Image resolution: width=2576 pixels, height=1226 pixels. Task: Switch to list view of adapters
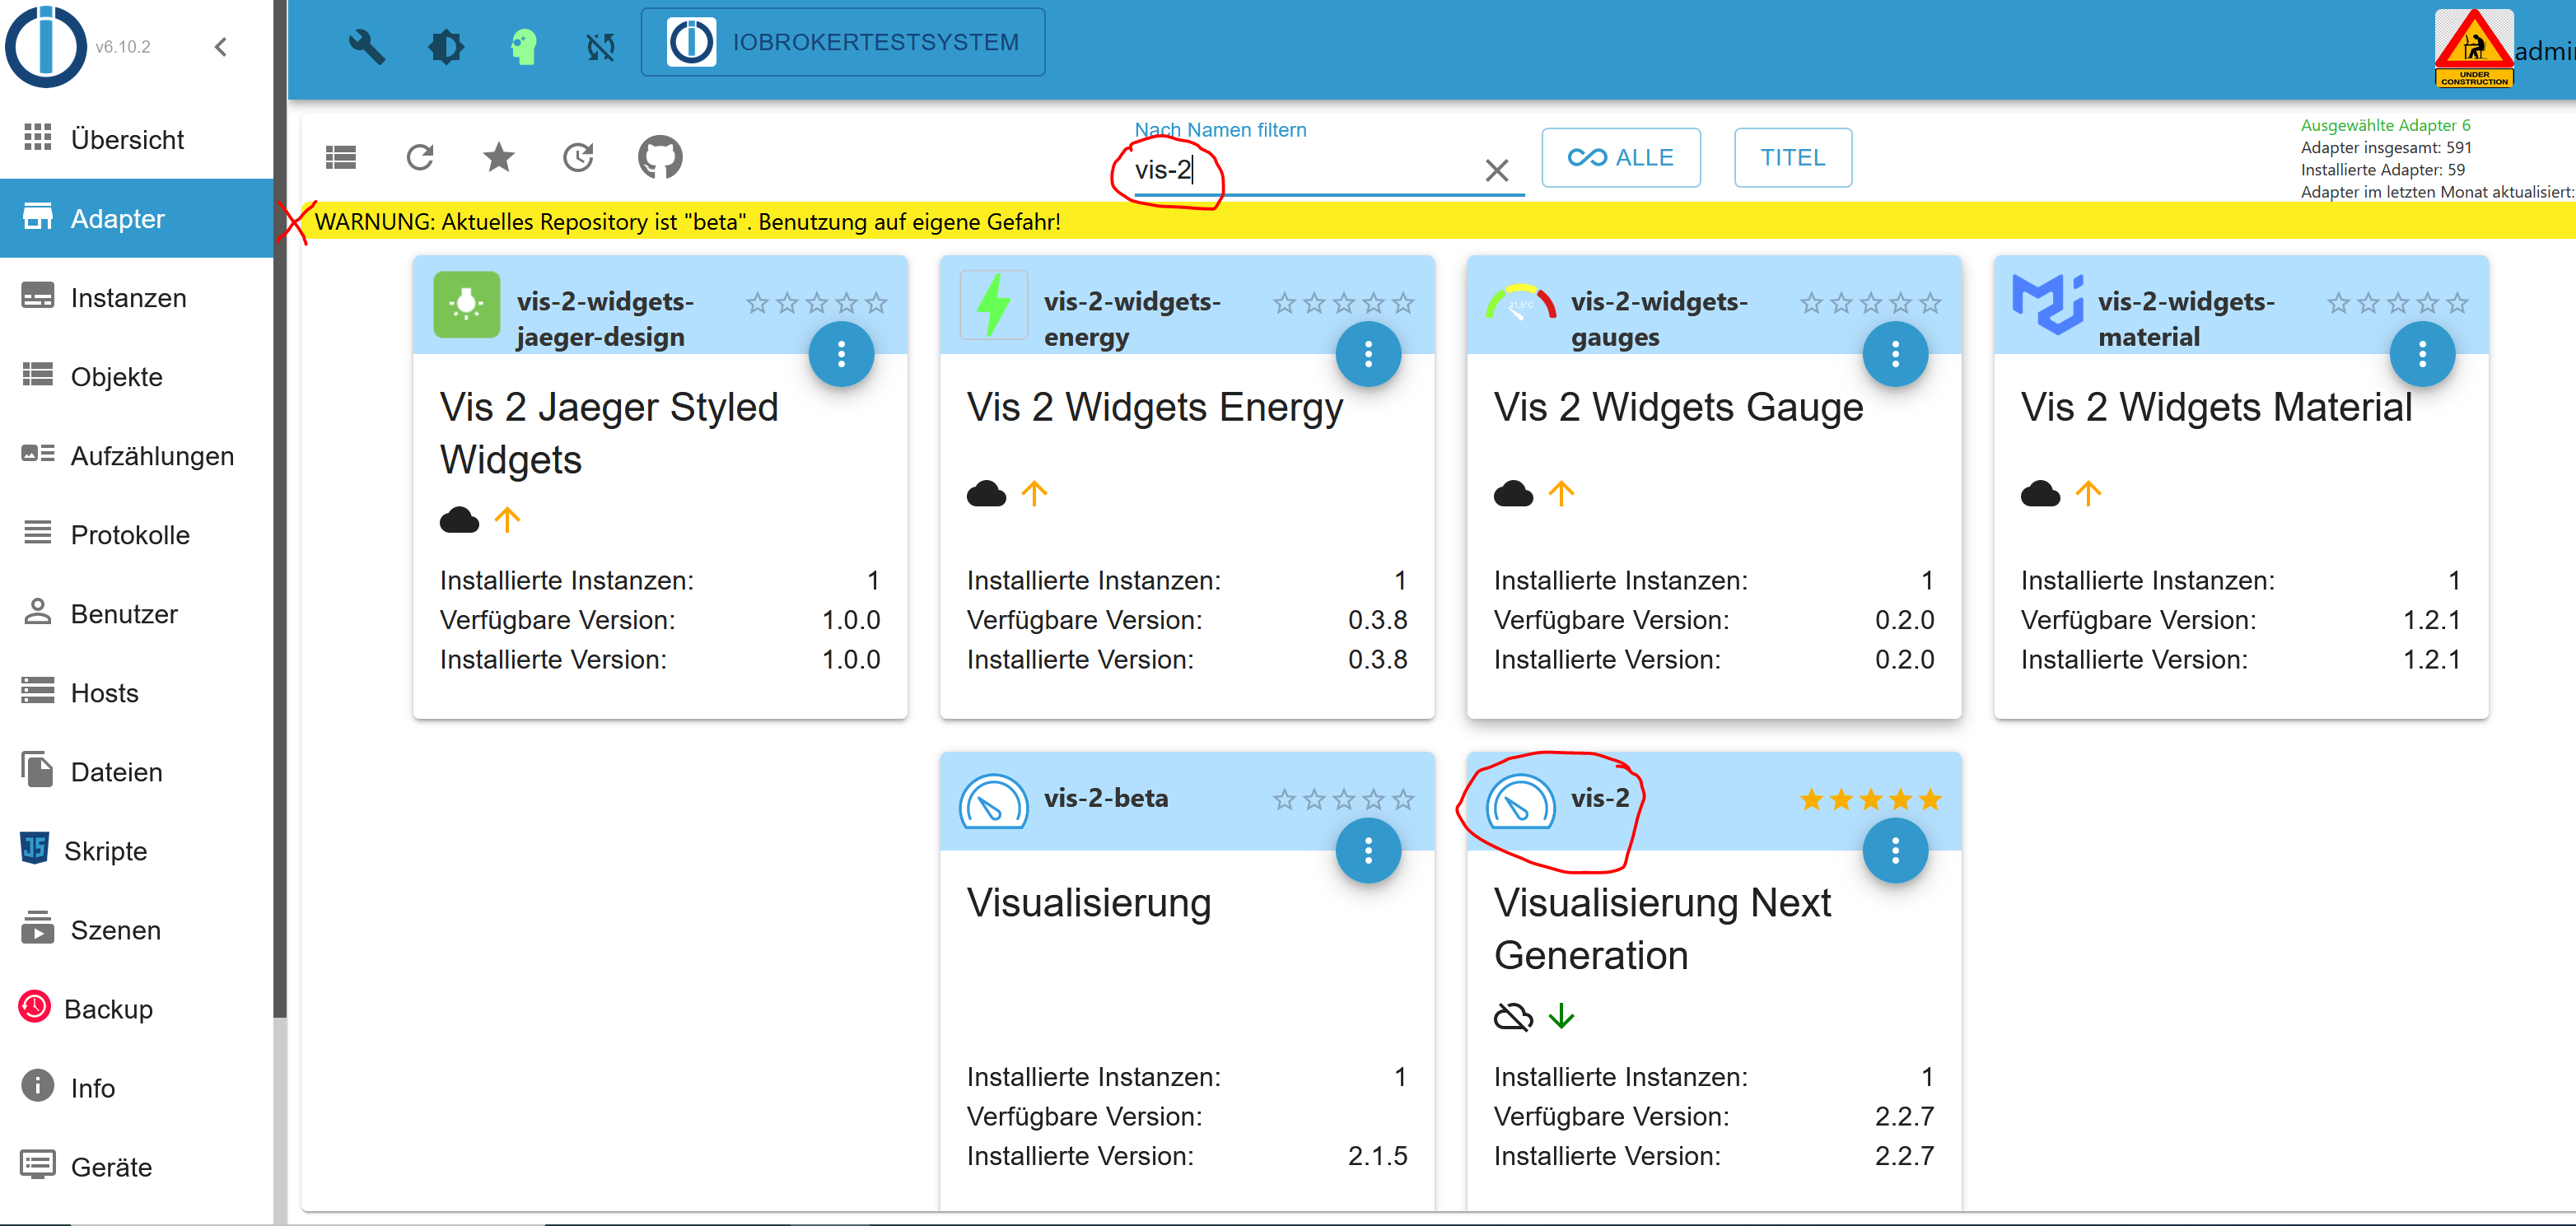(341, 157)
